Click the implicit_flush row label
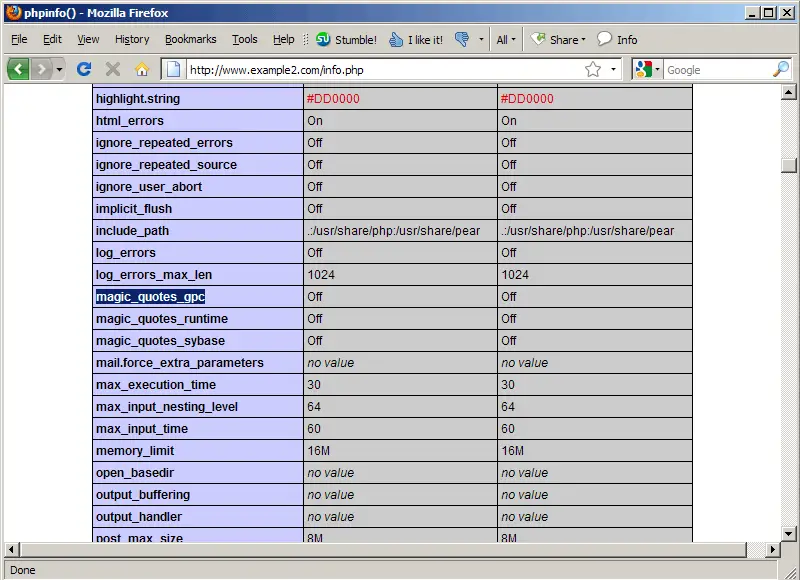 tap(134, 209)
